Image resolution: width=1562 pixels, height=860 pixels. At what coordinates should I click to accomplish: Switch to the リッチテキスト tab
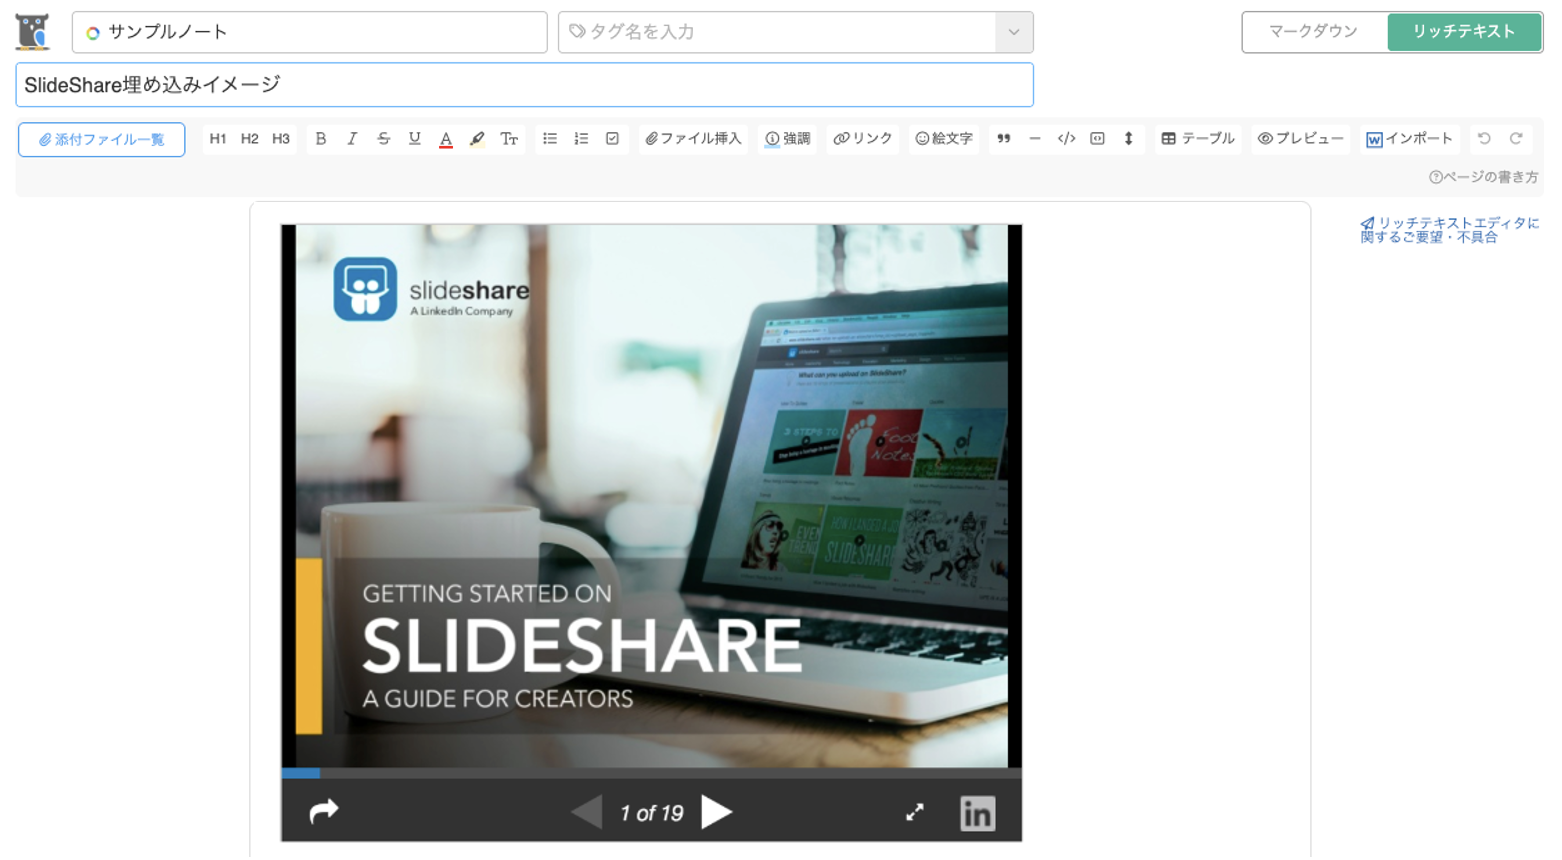(x=1464, y=32)
